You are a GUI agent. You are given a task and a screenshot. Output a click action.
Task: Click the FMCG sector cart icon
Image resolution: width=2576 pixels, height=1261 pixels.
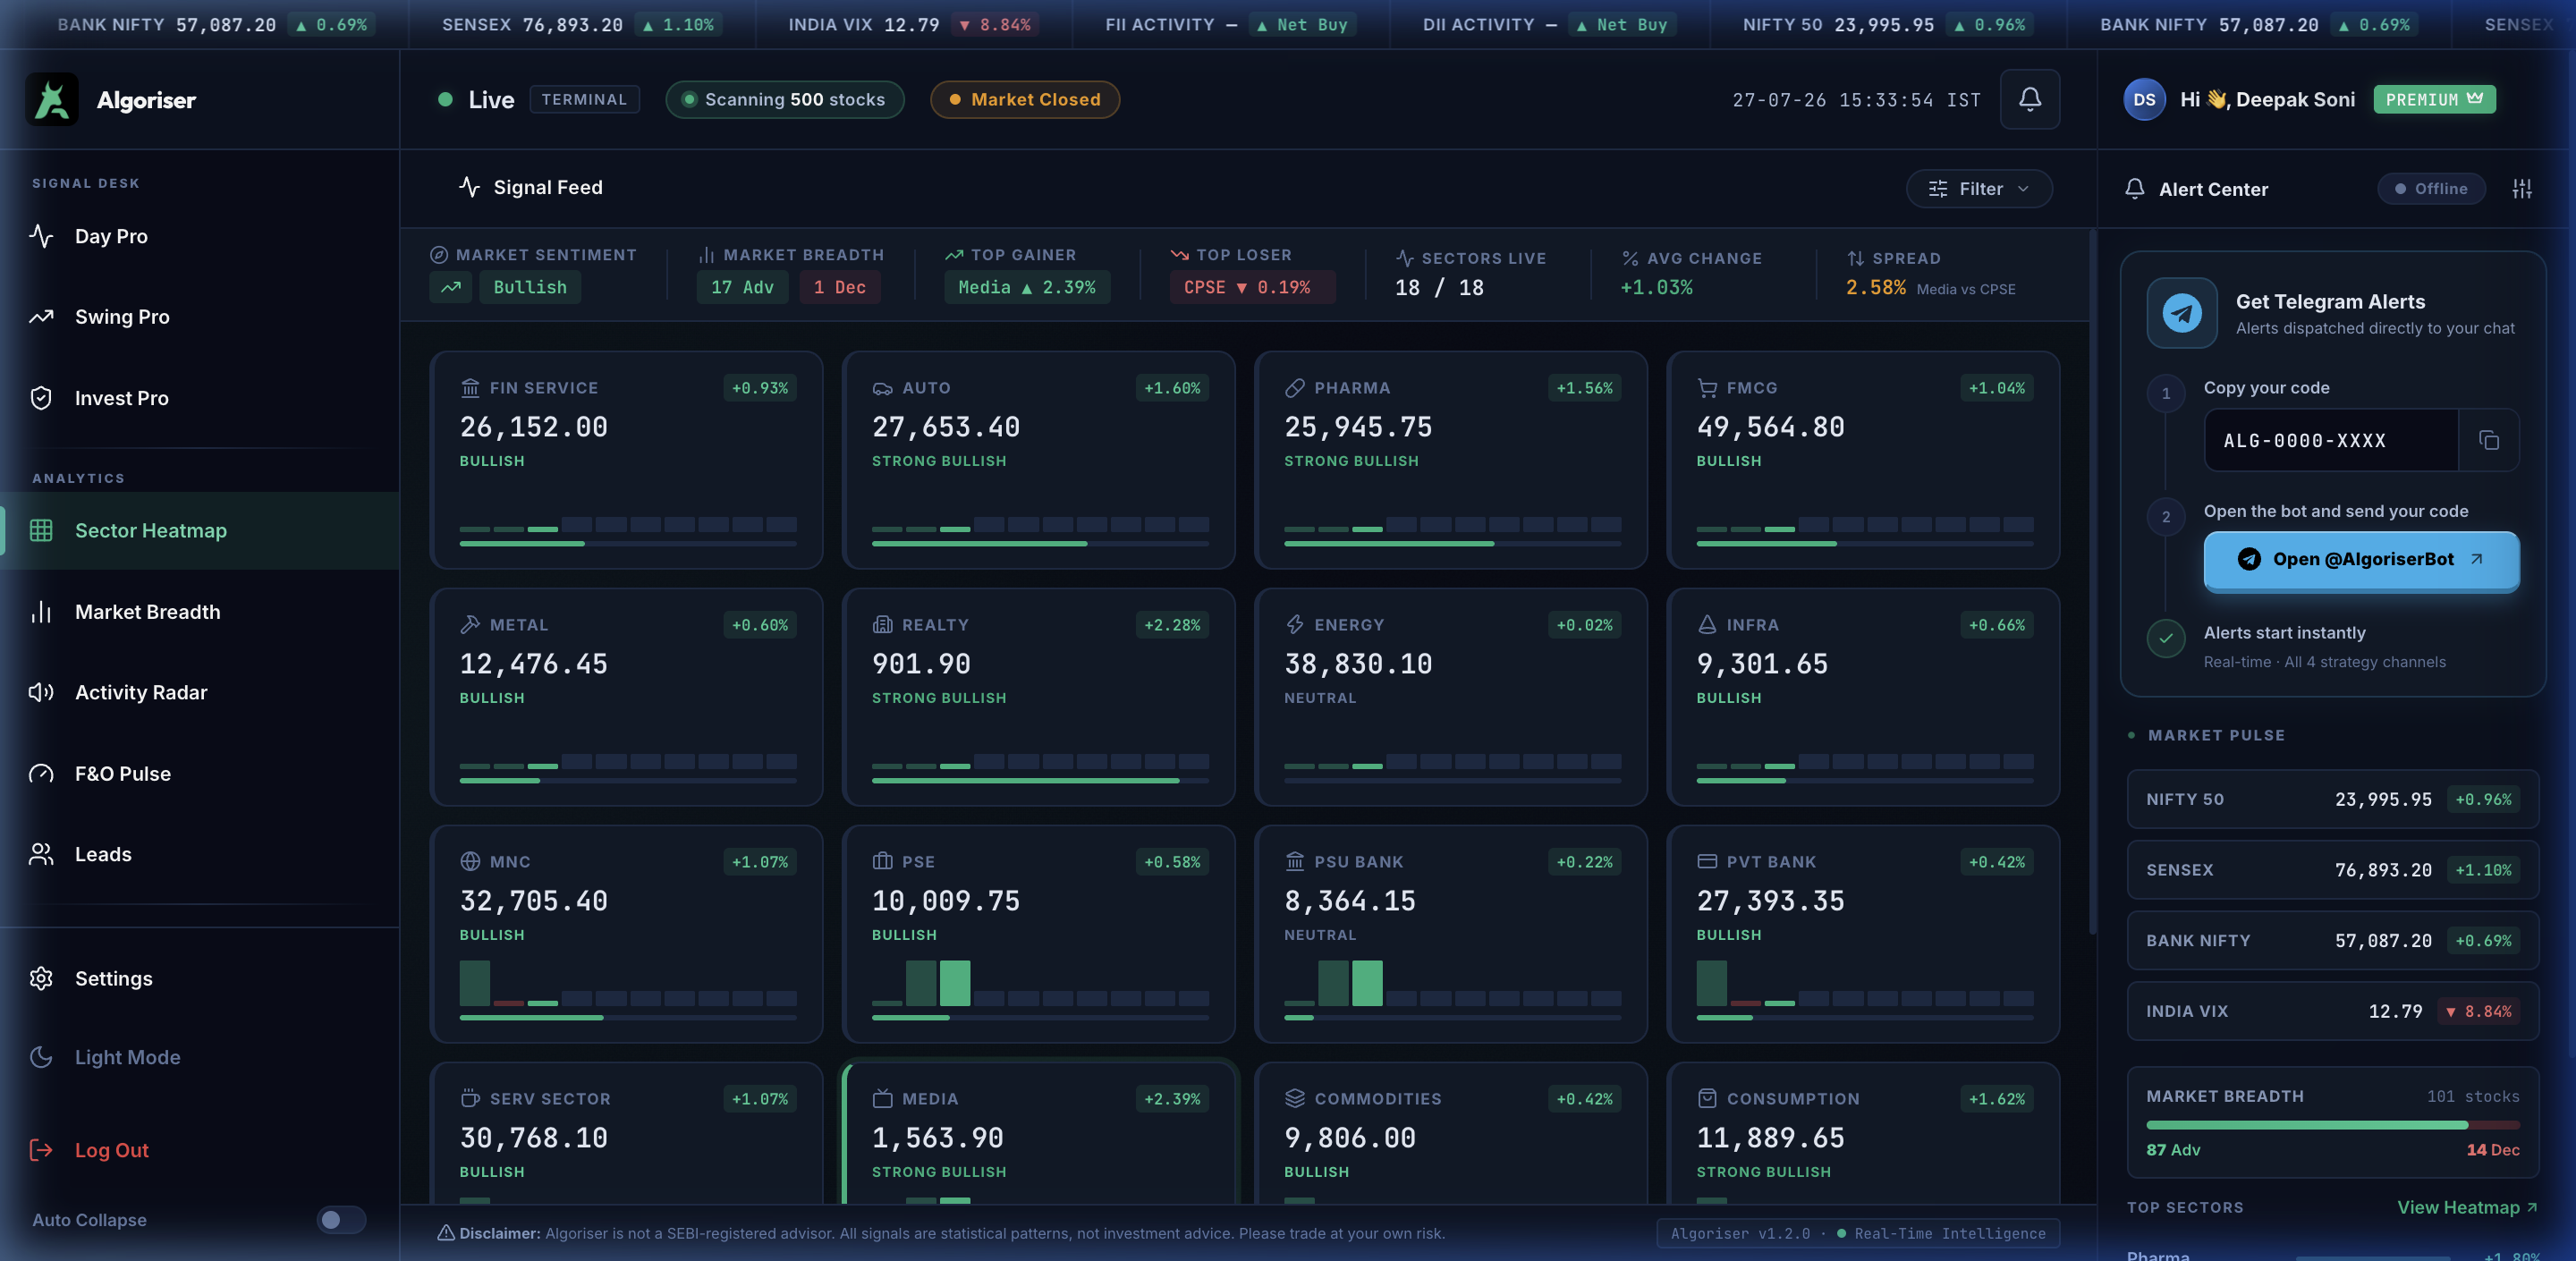(1706, 388)
